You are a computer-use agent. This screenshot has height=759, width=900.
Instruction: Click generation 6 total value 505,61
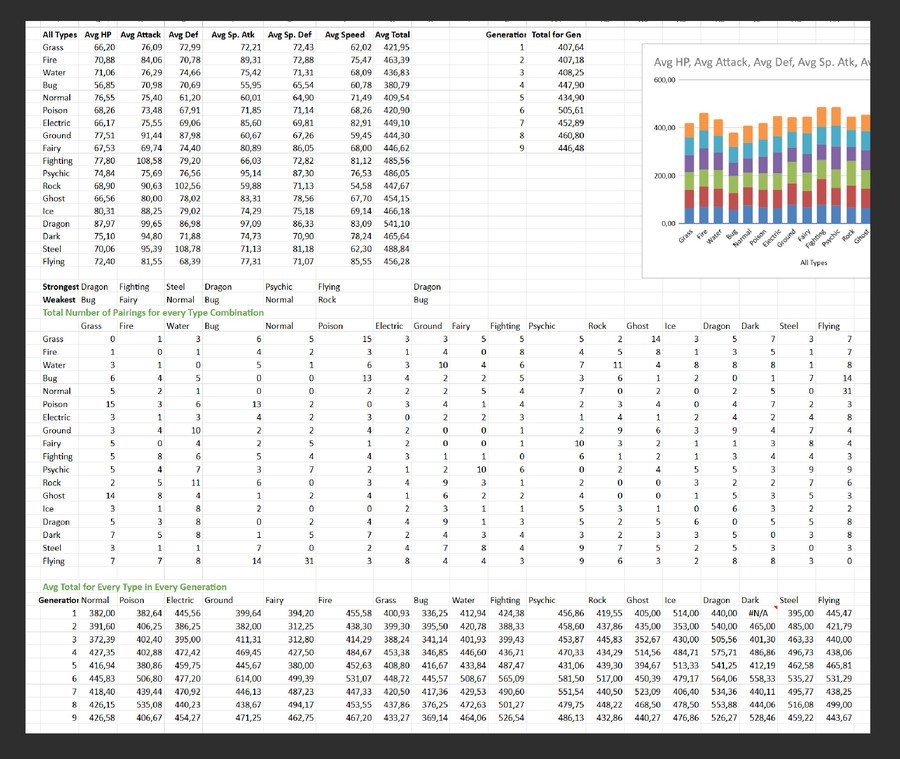(x=571, y=110)
